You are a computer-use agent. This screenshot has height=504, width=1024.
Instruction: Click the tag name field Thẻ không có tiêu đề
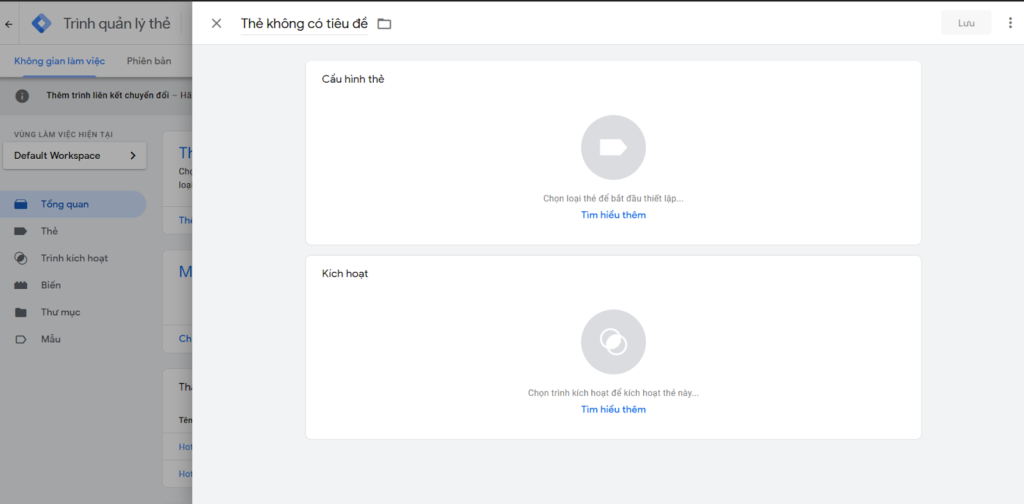[304, 24]
